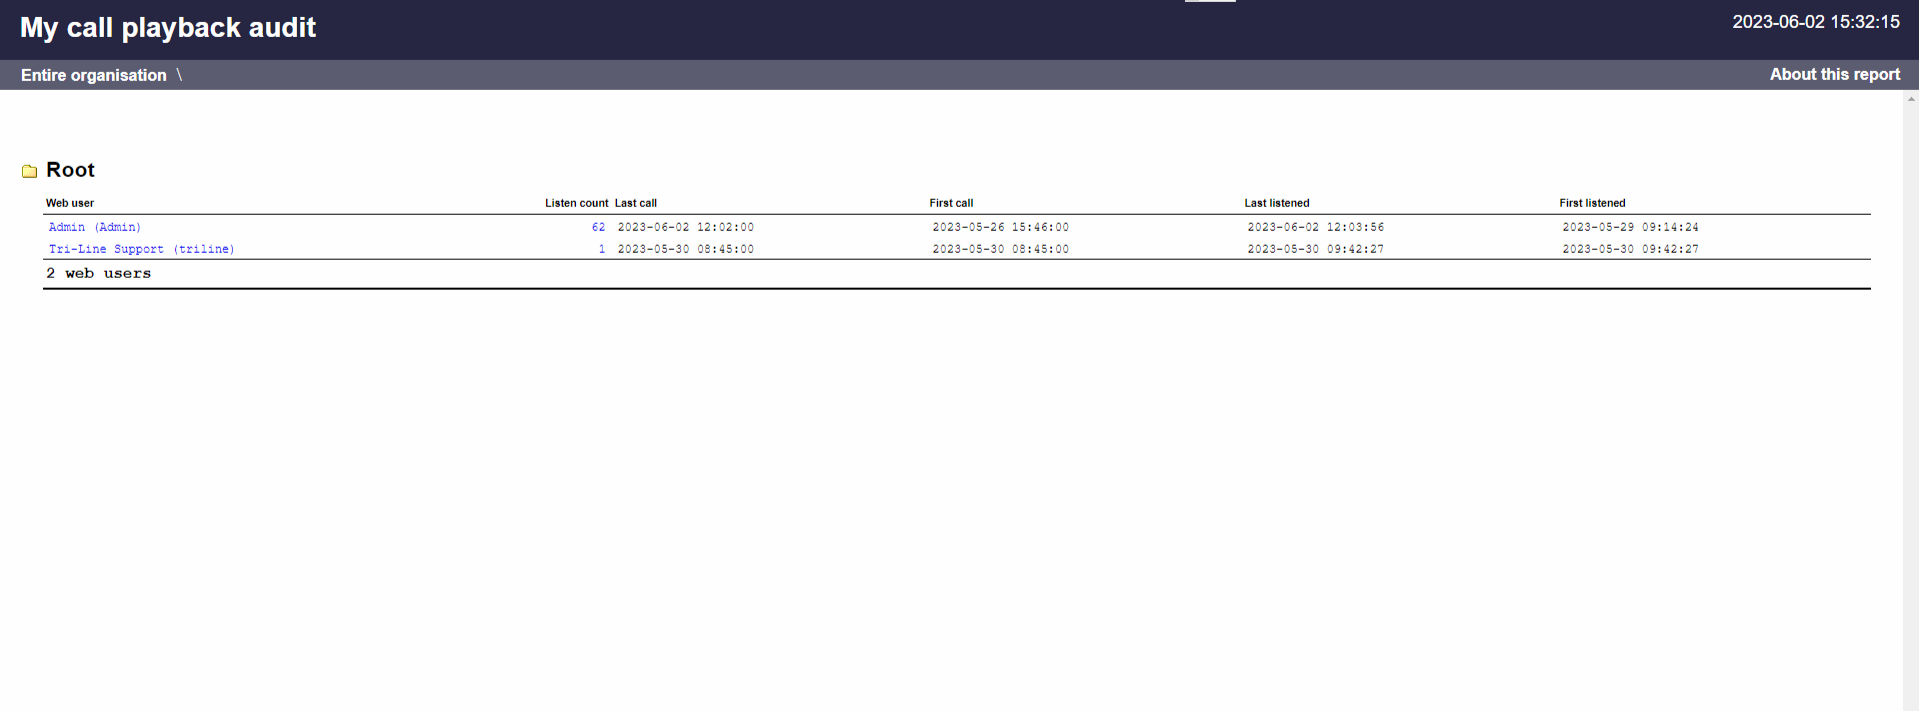Screen dimensions: 1919x711
Task: Click Tri-Line Support's first listened date cell
Action: [x=1630, y=250]
